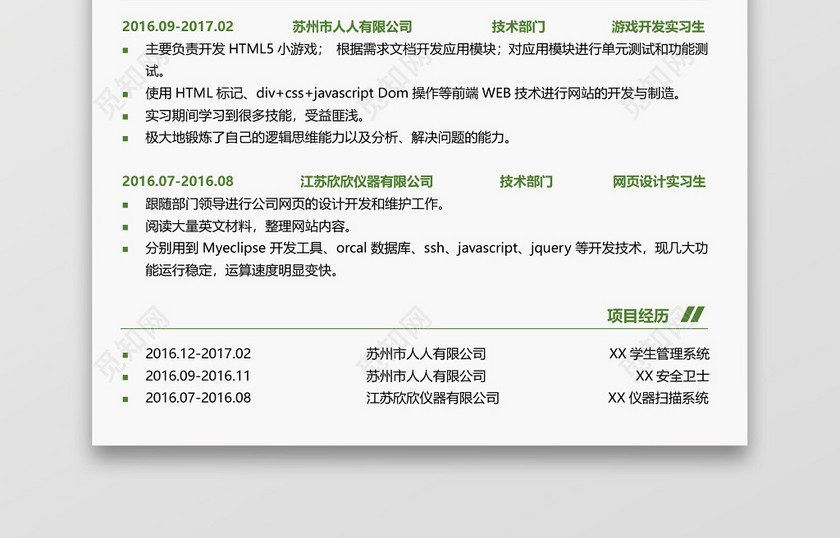
Task: Click 苏州市人人有限公司 in the 2016.09-2016.11 row
Action: [x=426, y=376]
